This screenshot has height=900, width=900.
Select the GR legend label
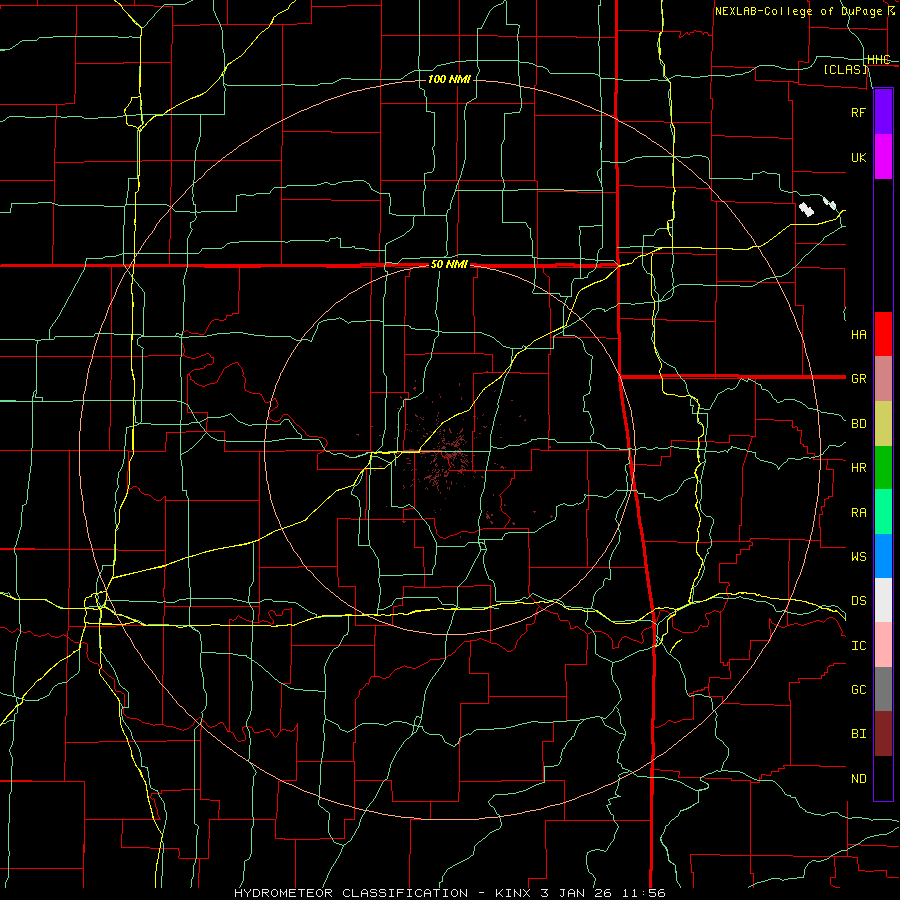point(858,379)
